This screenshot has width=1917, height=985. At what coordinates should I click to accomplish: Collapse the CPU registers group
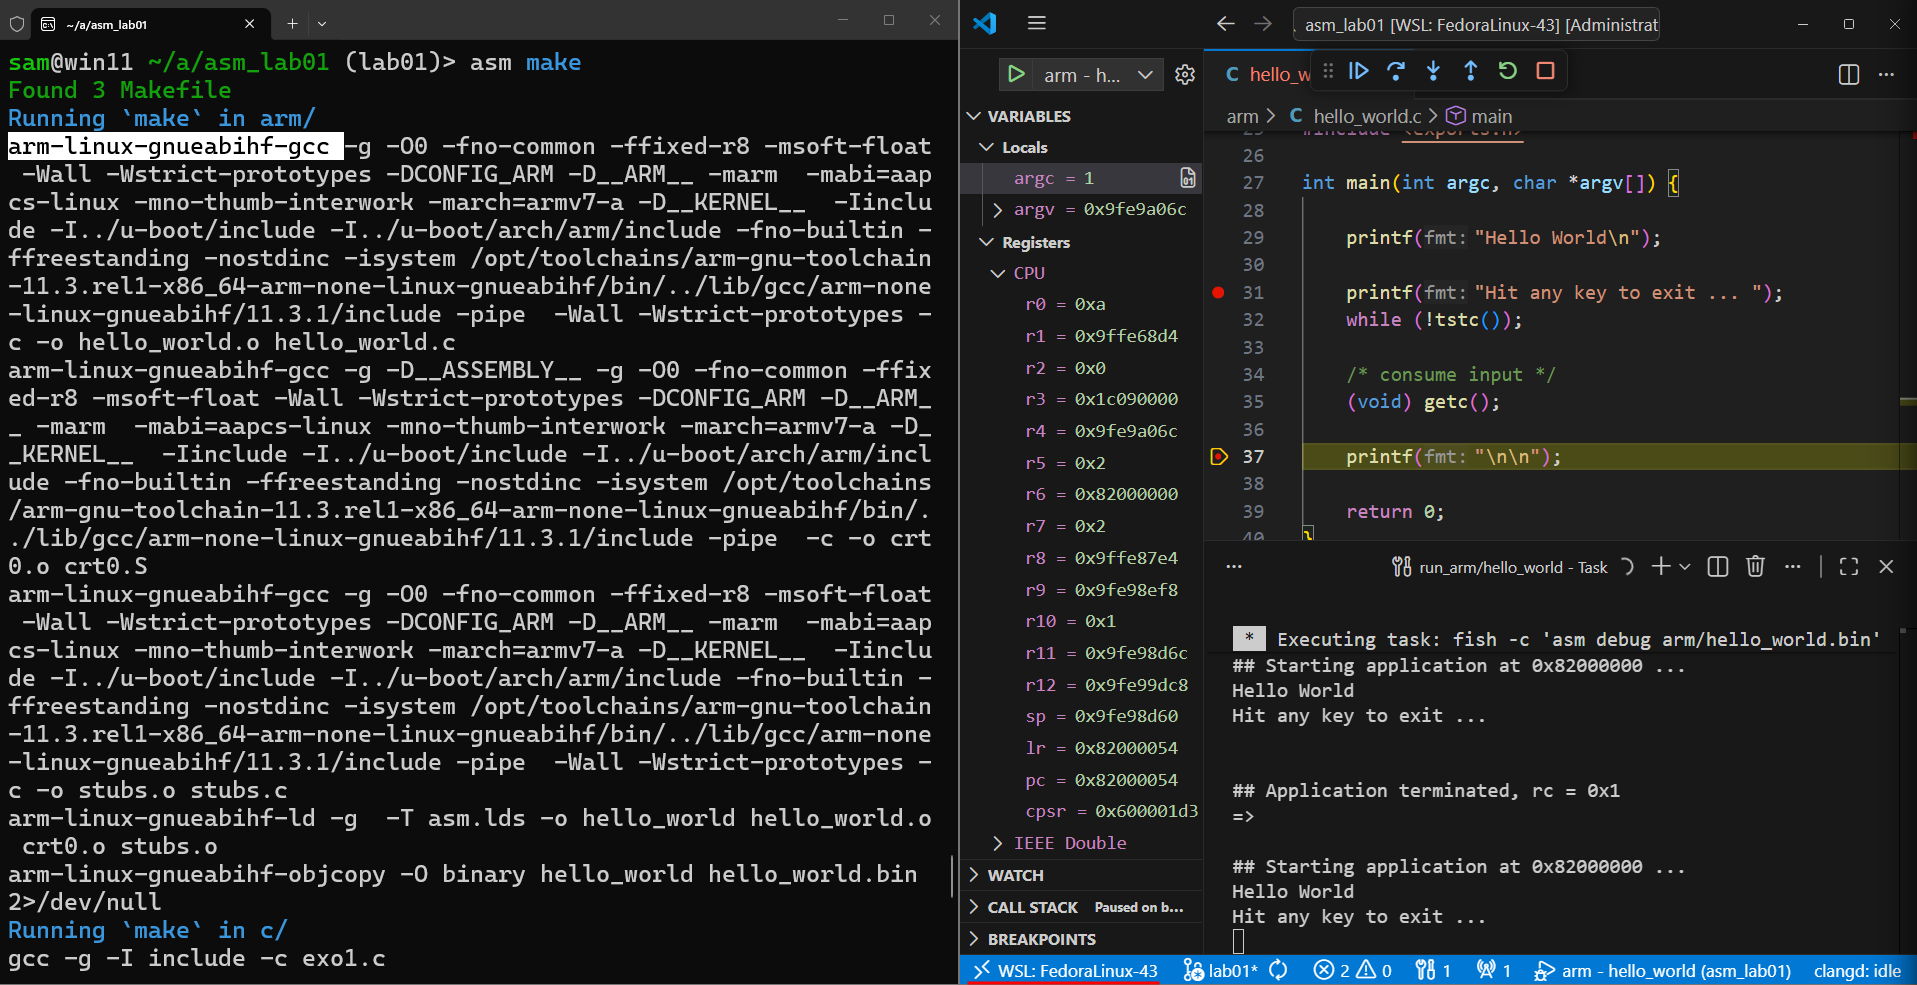coord(997,272)
